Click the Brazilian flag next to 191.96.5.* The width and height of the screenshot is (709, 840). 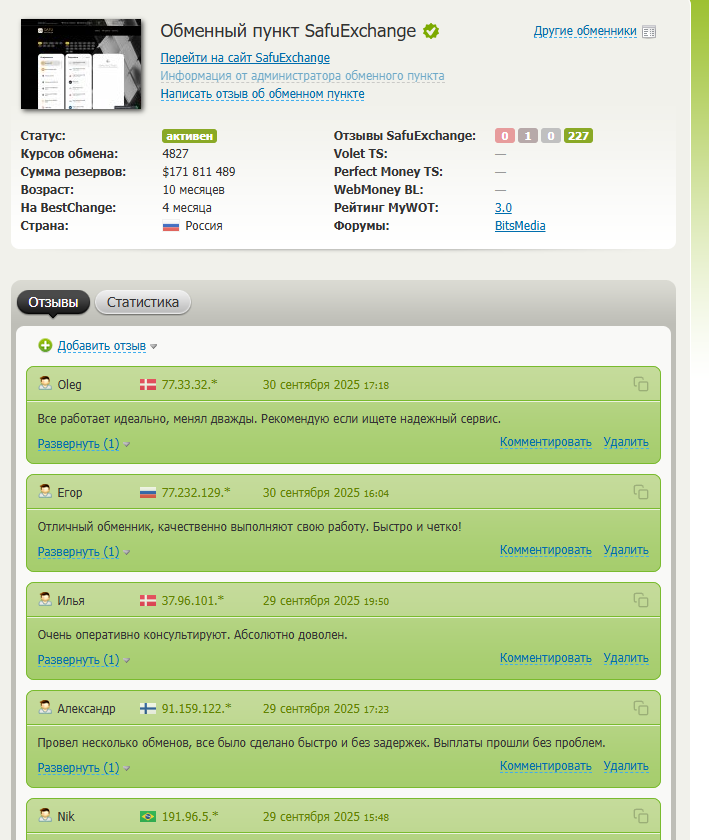pos(148,816)
